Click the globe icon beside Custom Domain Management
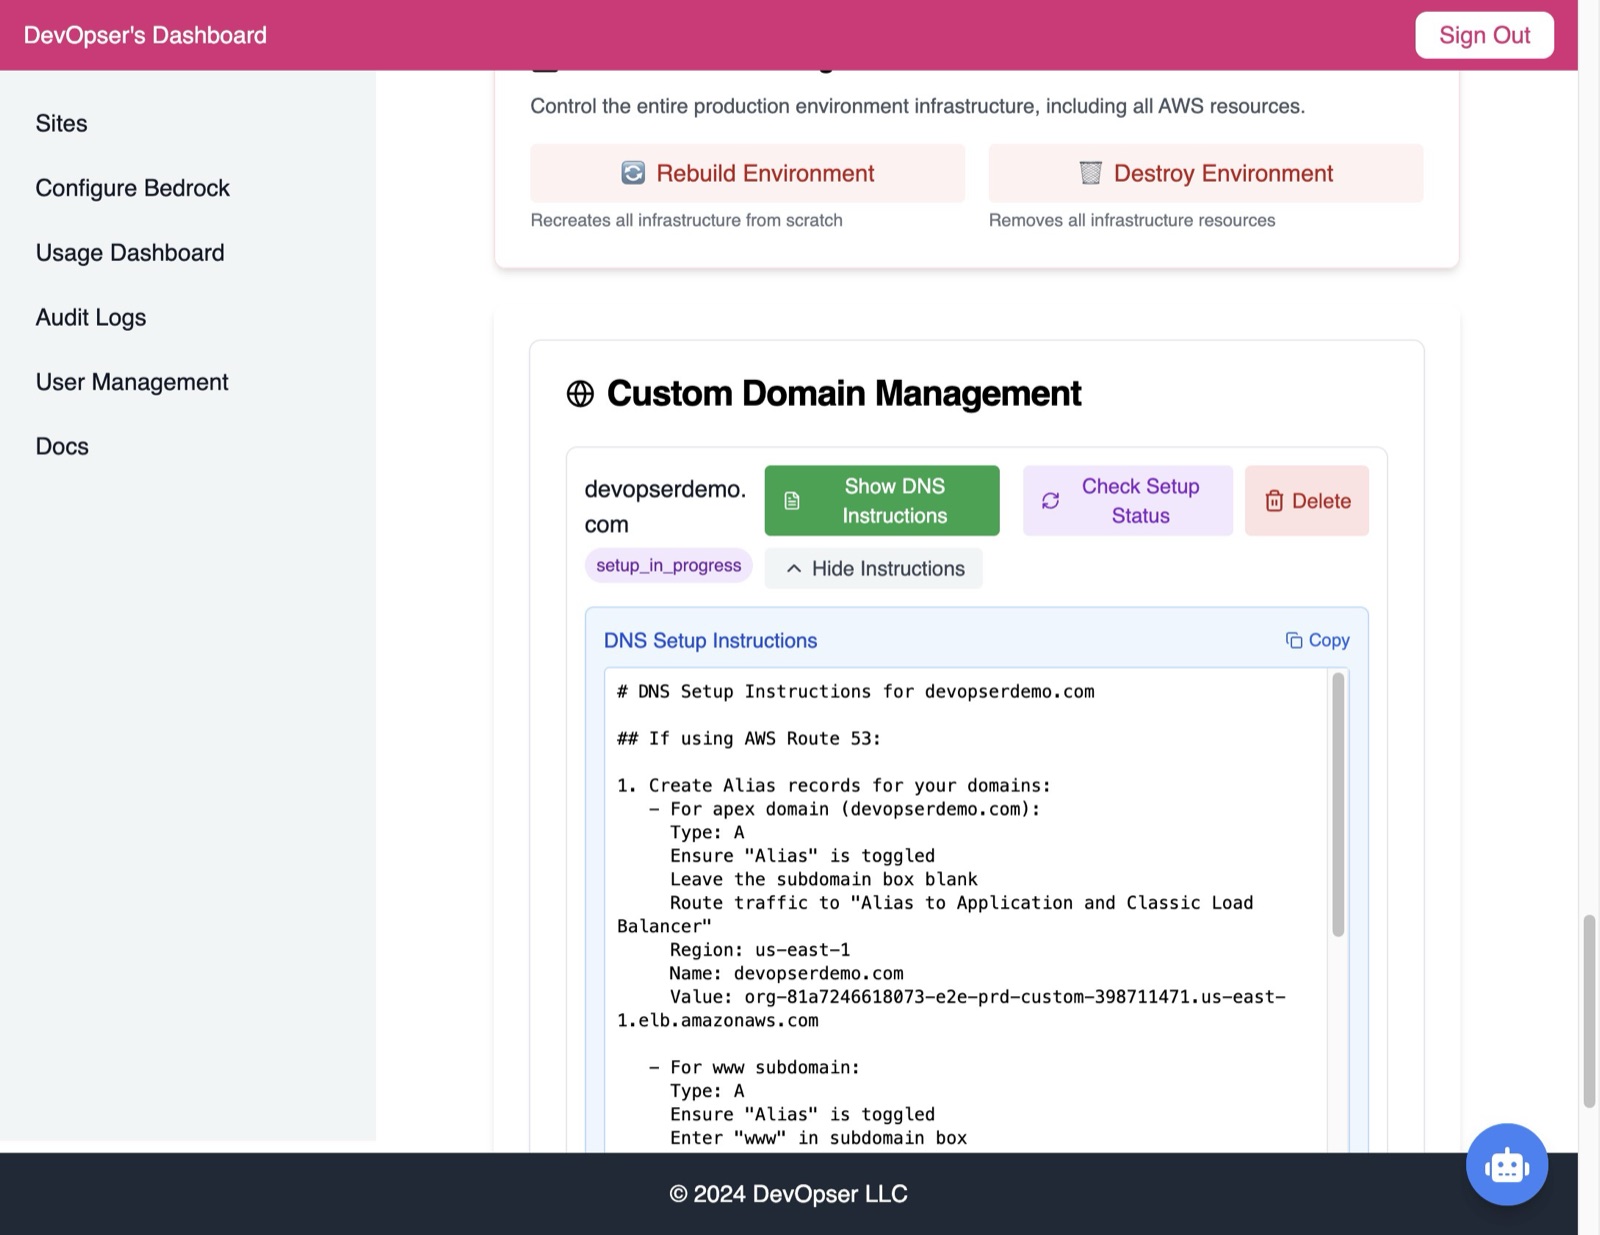 tap(580, 394)
